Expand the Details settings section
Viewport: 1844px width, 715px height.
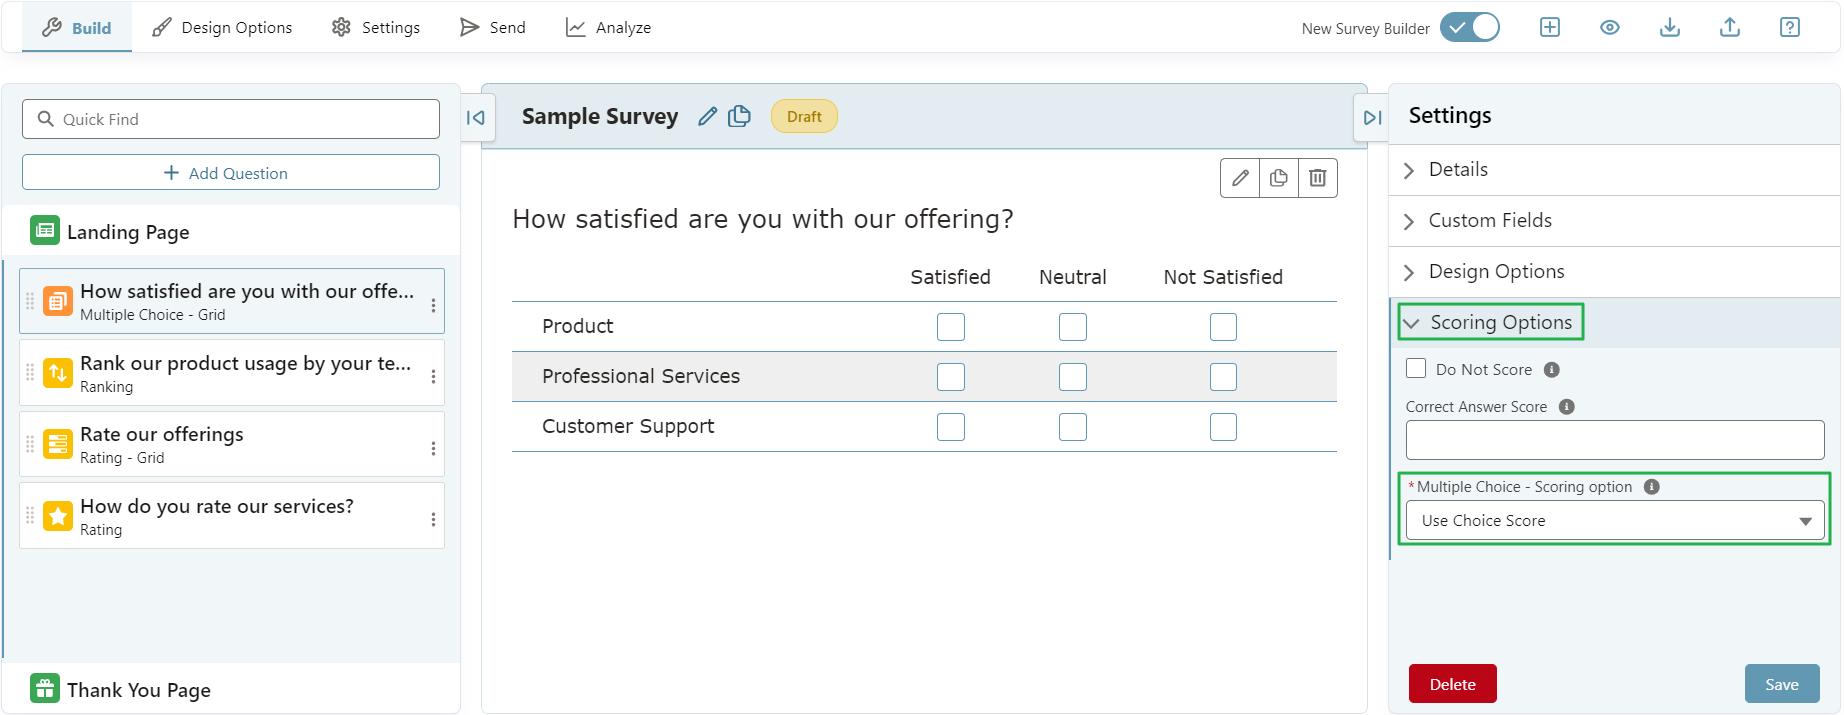click(x=1614, y=170)
